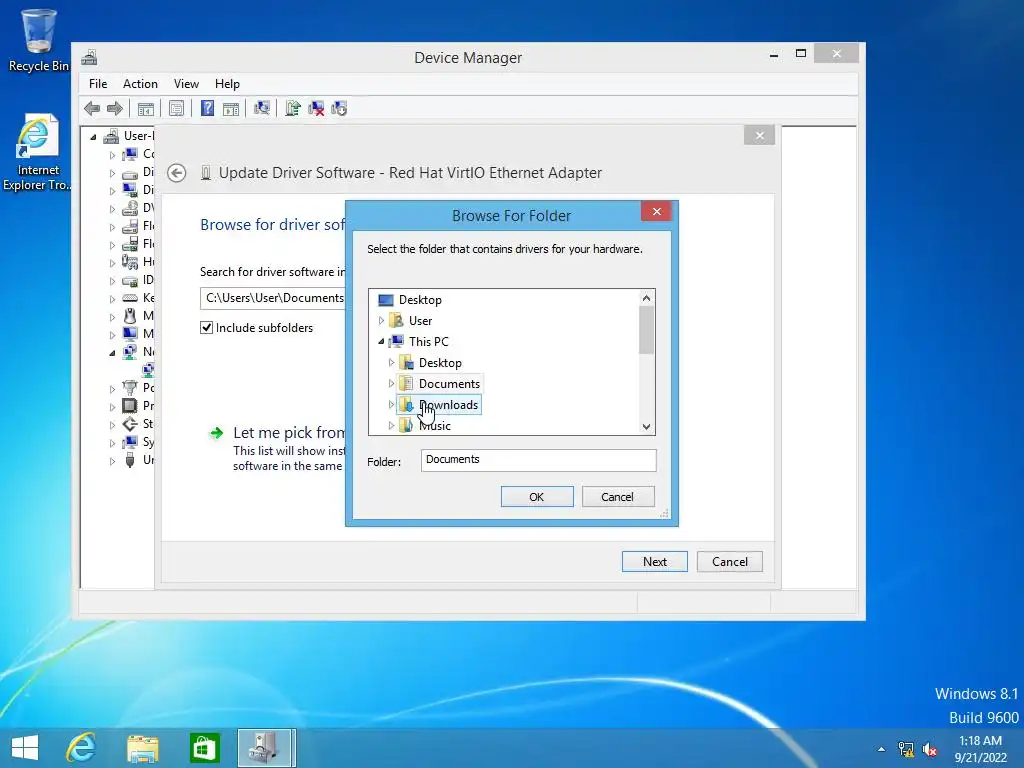
Task: Select the Ethernet adapter child under Network adapters
Action: click(148, 370)
